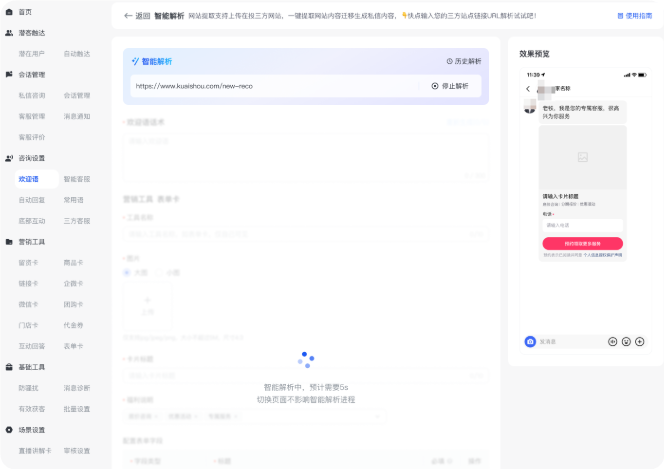Image resolution: width=664 pixels, height=469 pixels.
Task: Click the 潜客触达 people icon
Action: [9, 33]
